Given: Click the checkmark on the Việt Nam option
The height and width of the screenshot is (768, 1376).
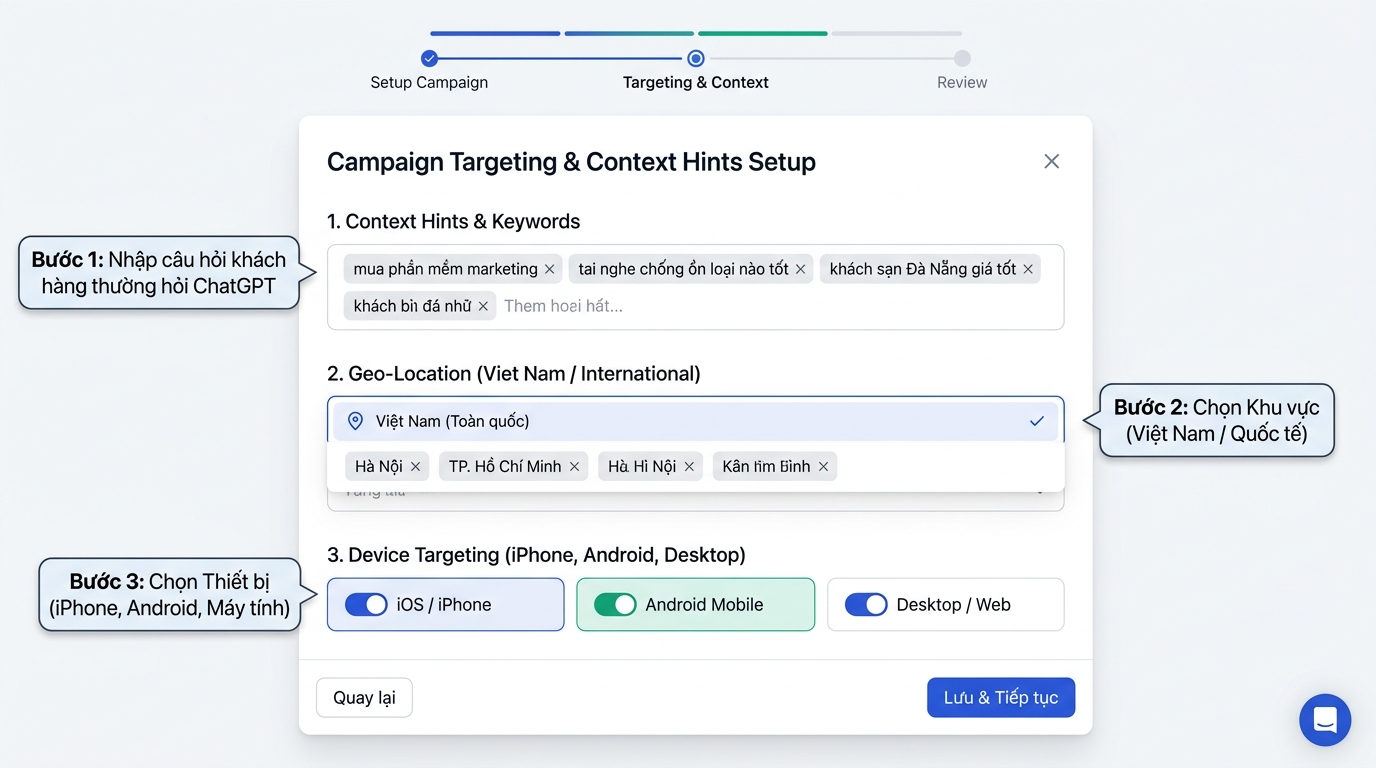Looking at the screenshot, I should [1037, 421].
